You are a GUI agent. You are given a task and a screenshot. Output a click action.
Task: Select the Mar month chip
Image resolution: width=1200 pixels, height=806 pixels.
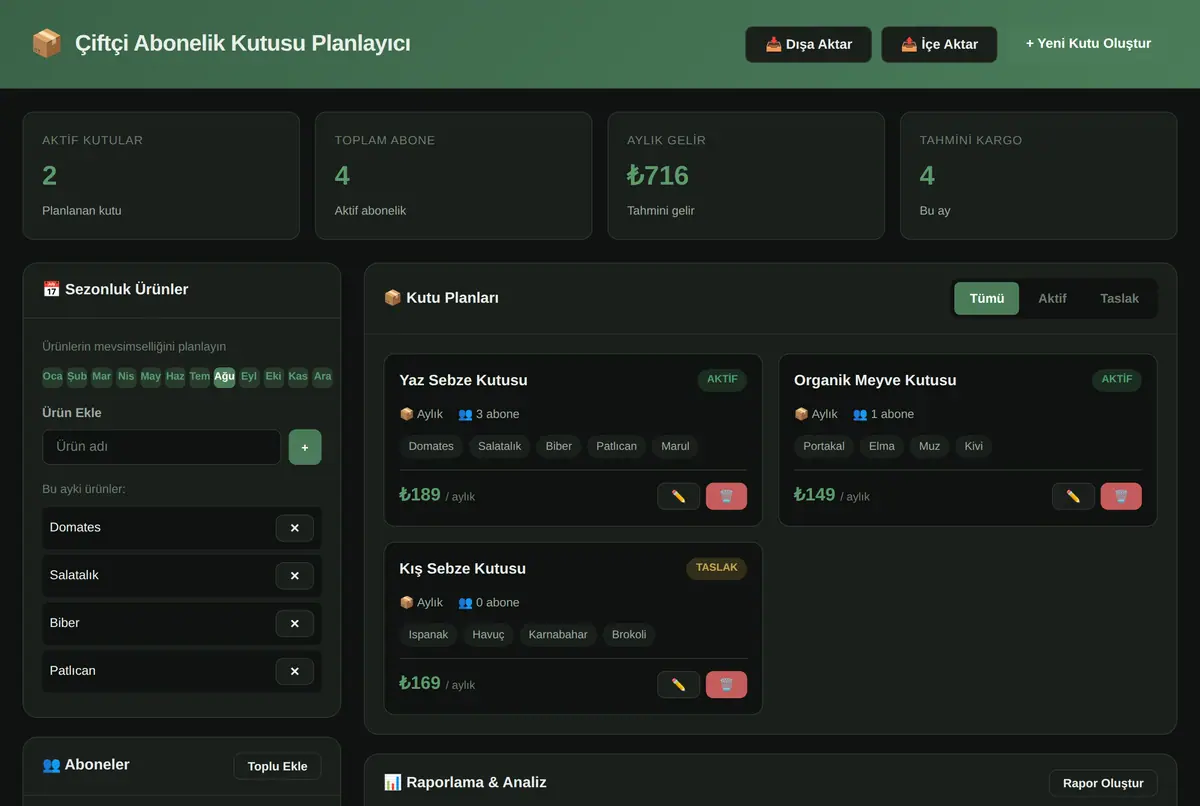tap(102, 377)
